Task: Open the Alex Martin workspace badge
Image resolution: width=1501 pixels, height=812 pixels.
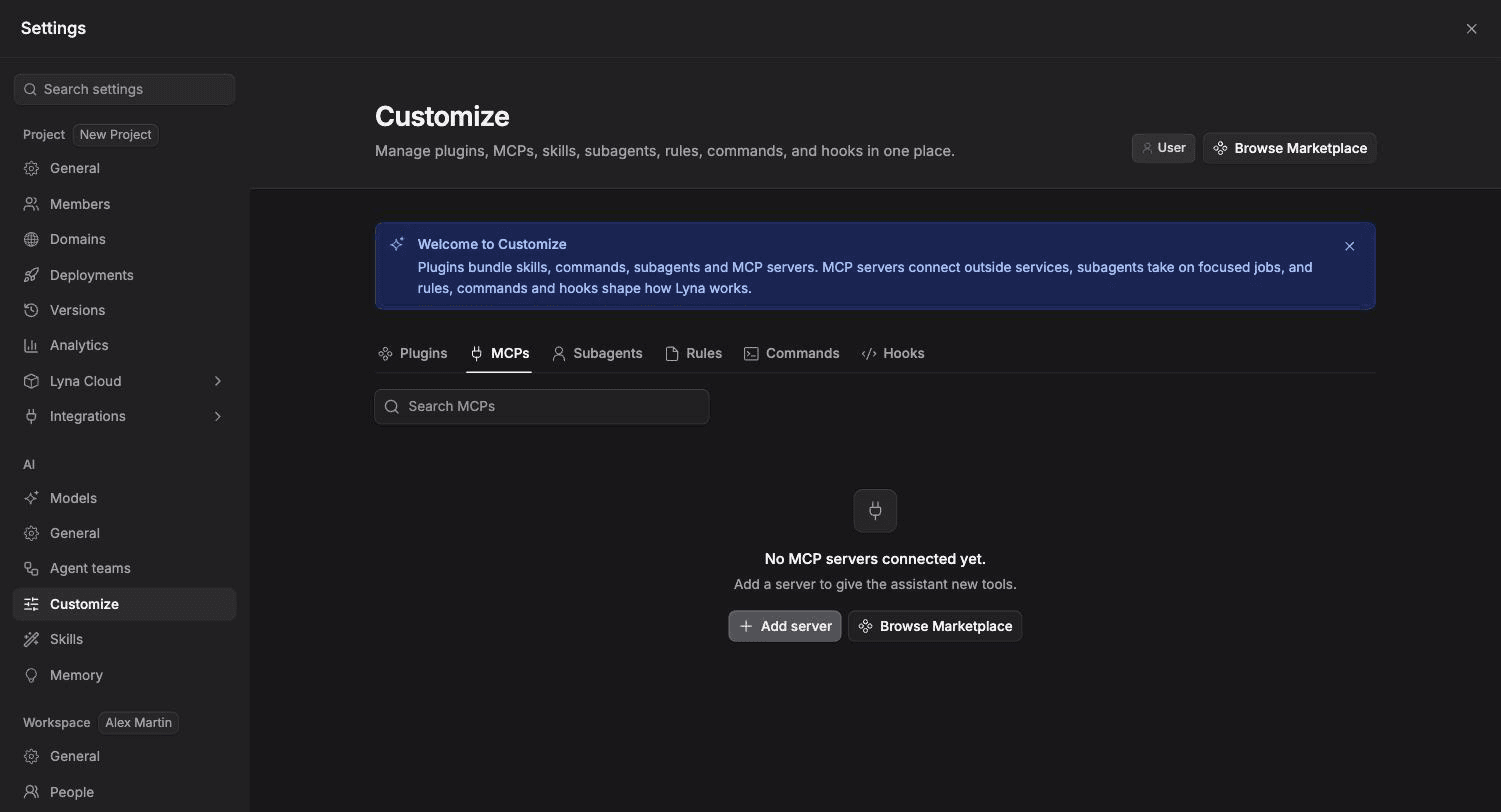Action: (x=138, y=722)
